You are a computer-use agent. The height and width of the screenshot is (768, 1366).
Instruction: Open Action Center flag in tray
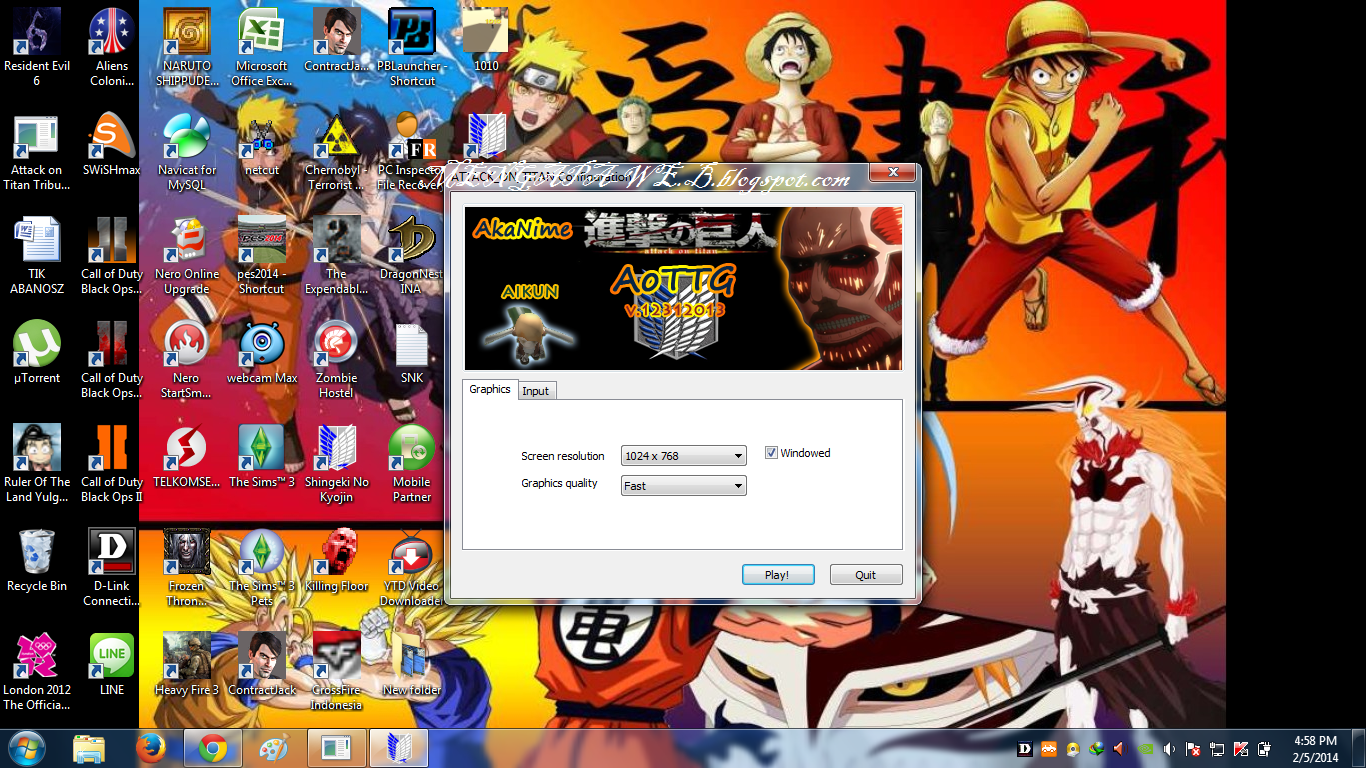coord(1192,749)
